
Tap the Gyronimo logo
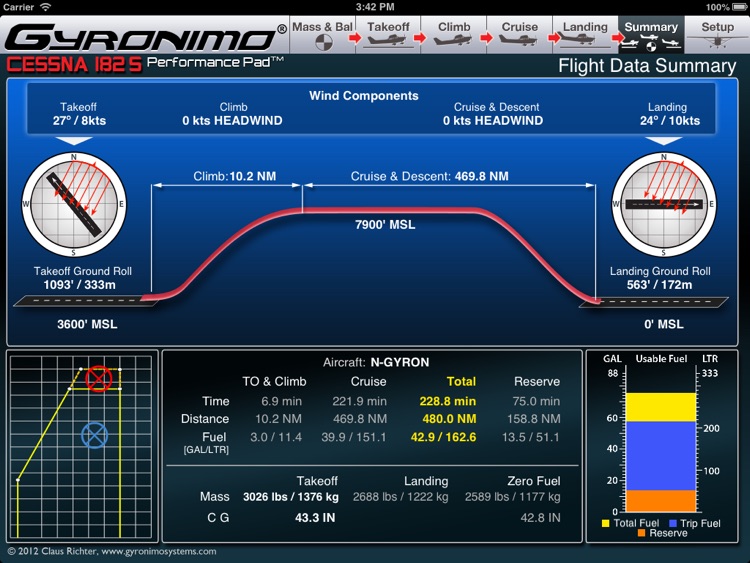pos(145,37)
